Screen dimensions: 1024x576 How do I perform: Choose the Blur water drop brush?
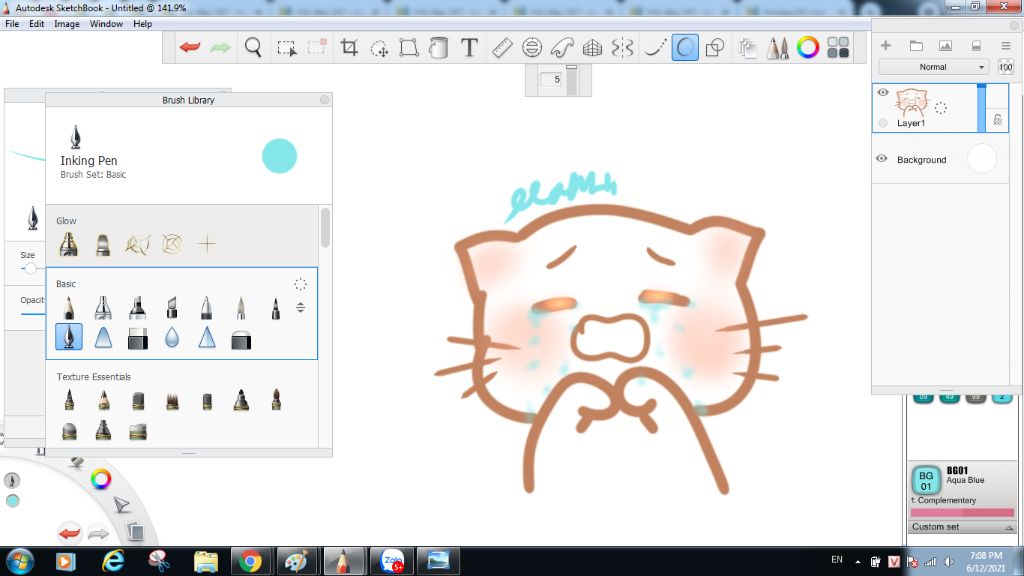click(172, 338)
